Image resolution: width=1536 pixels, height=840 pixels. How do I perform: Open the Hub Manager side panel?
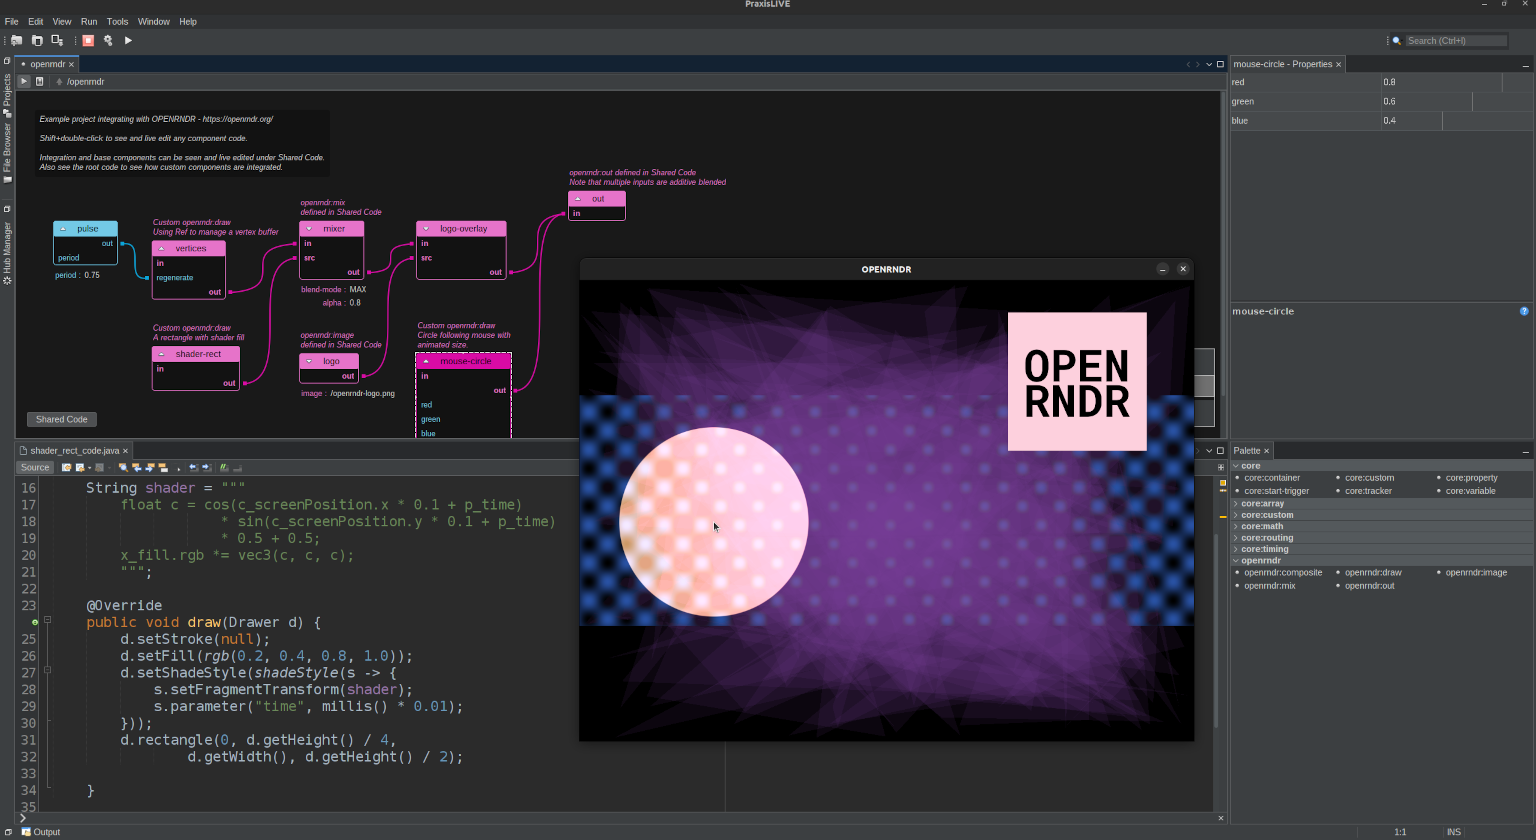pyautogui.click(x=7, y=253)
